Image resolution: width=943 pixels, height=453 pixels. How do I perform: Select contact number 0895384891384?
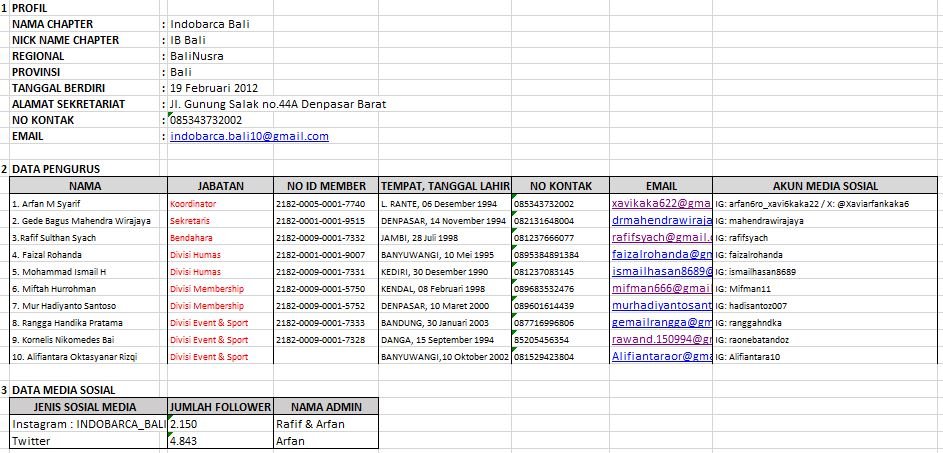coord(561,254)
